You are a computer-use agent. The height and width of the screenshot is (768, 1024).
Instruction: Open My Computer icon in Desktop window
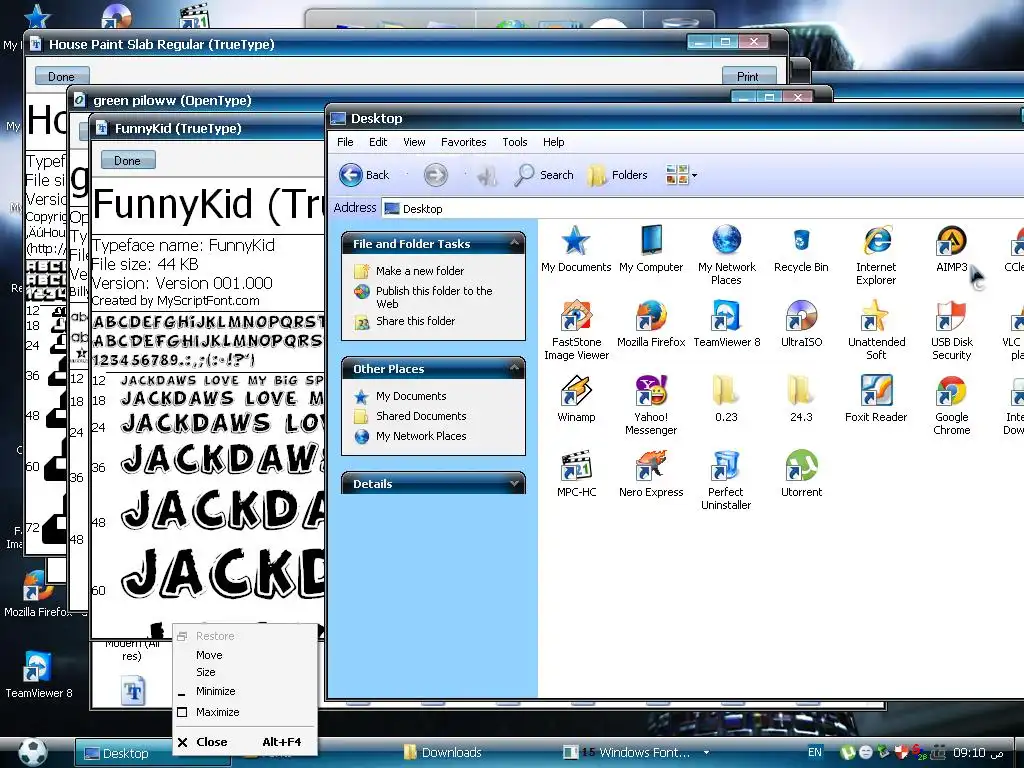coord(651,249)
